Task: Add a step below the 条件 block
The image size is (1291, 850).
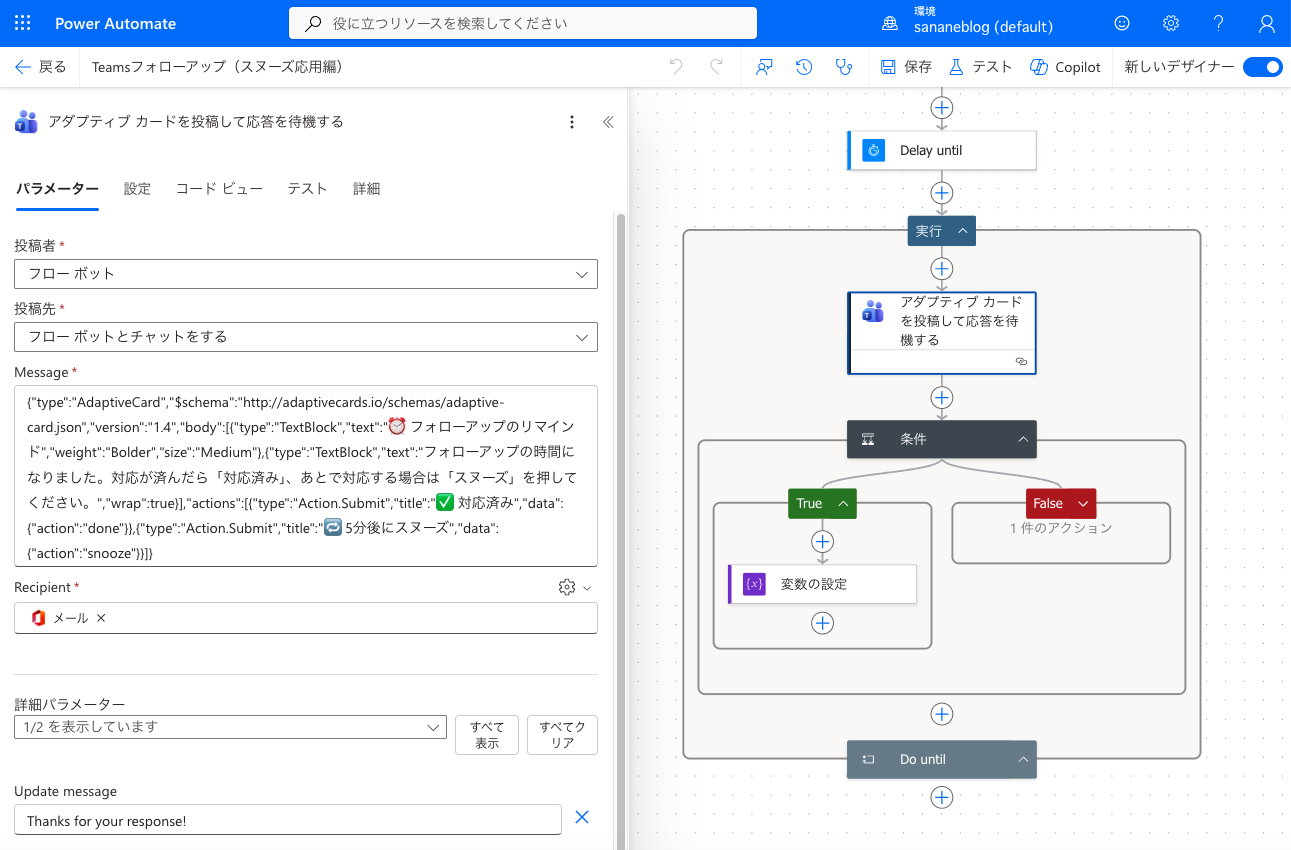Action: 942,714
